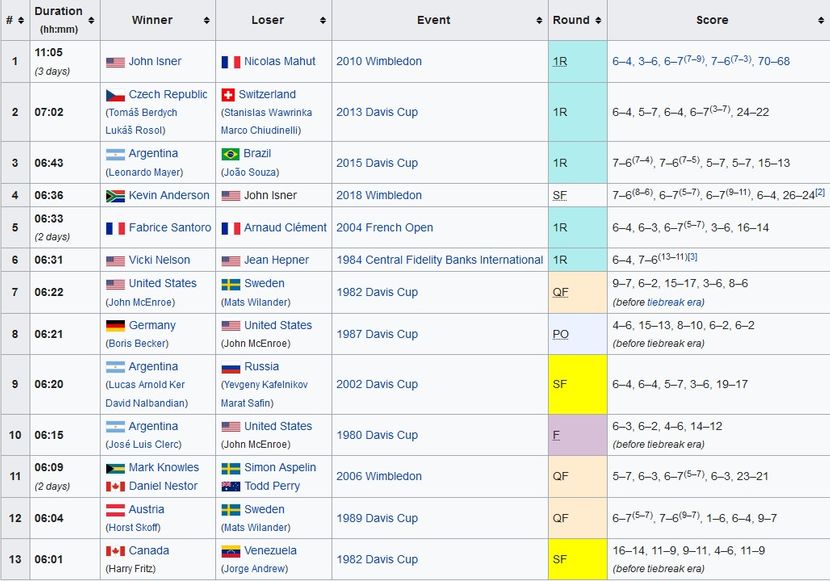Image resolution: width=830 pixels, height=581 pixels.
Task: Click the South Africa flag beside Kevin Anderson
Action: (x=115, y=196)
